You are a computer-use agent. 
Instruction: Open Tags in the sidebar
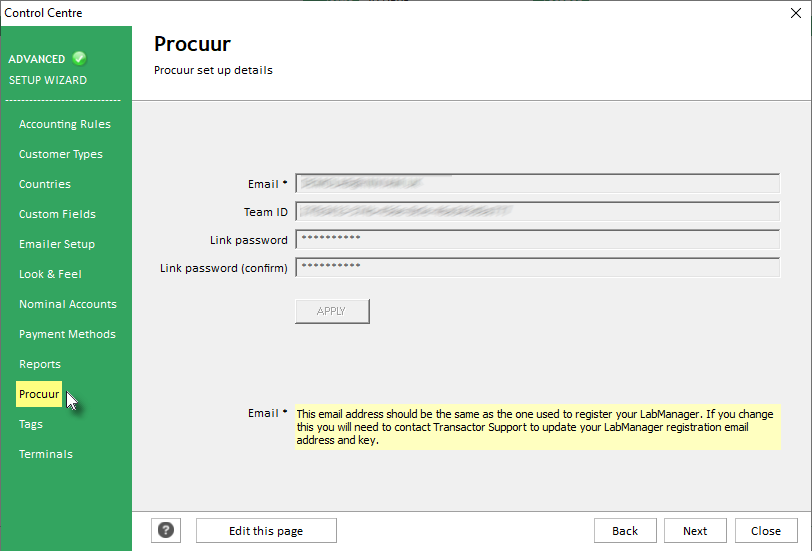point(31,424)
